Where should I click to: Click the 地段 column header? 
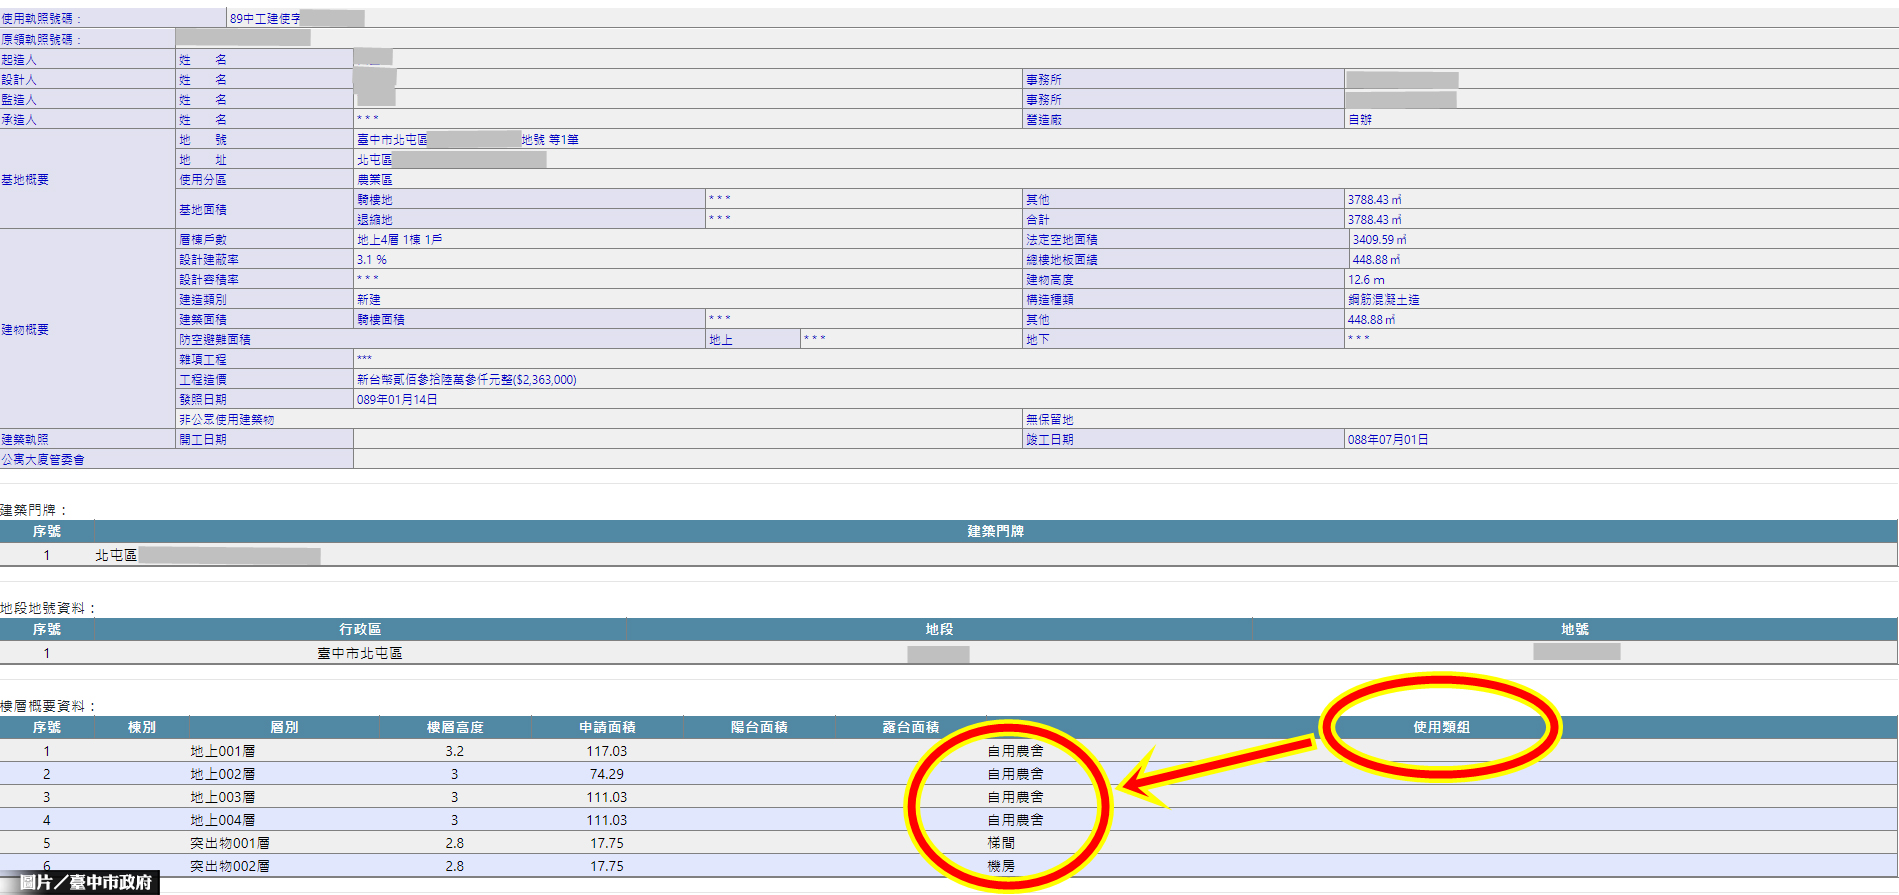tap(939, 629)
